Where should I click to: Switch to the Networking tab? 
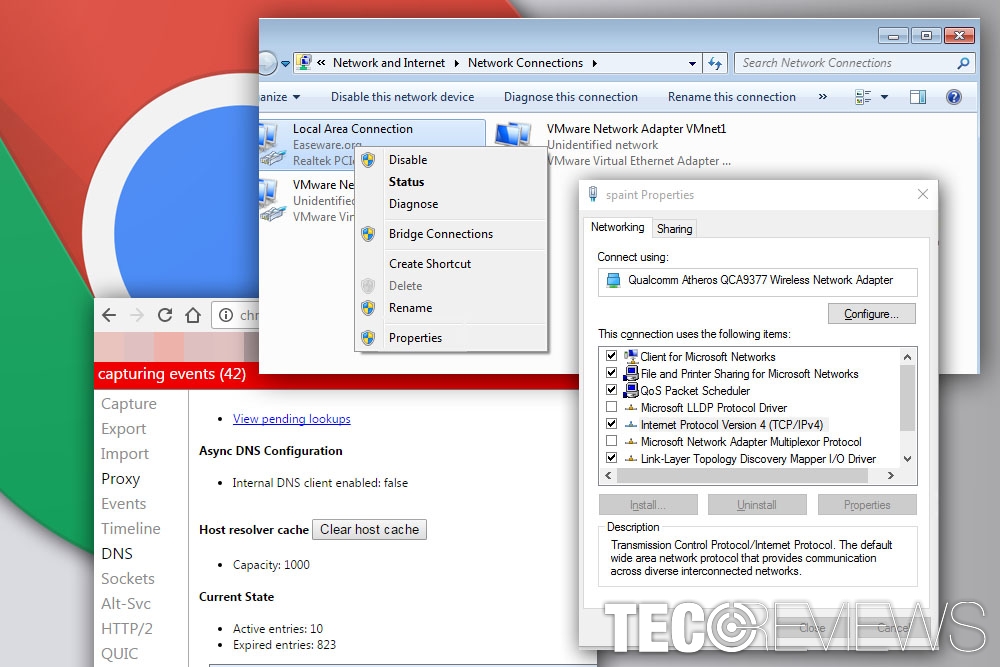click(x=617, y=227)
